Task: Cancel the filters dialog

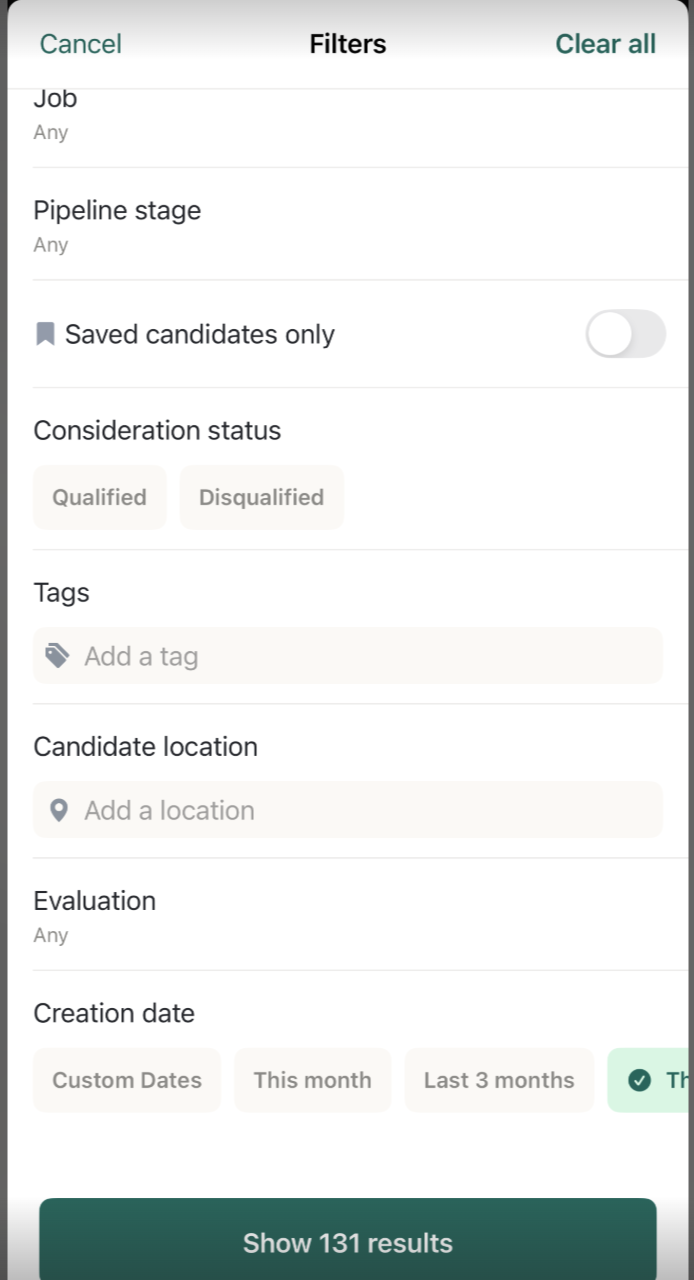Action: tap(80, 44)
